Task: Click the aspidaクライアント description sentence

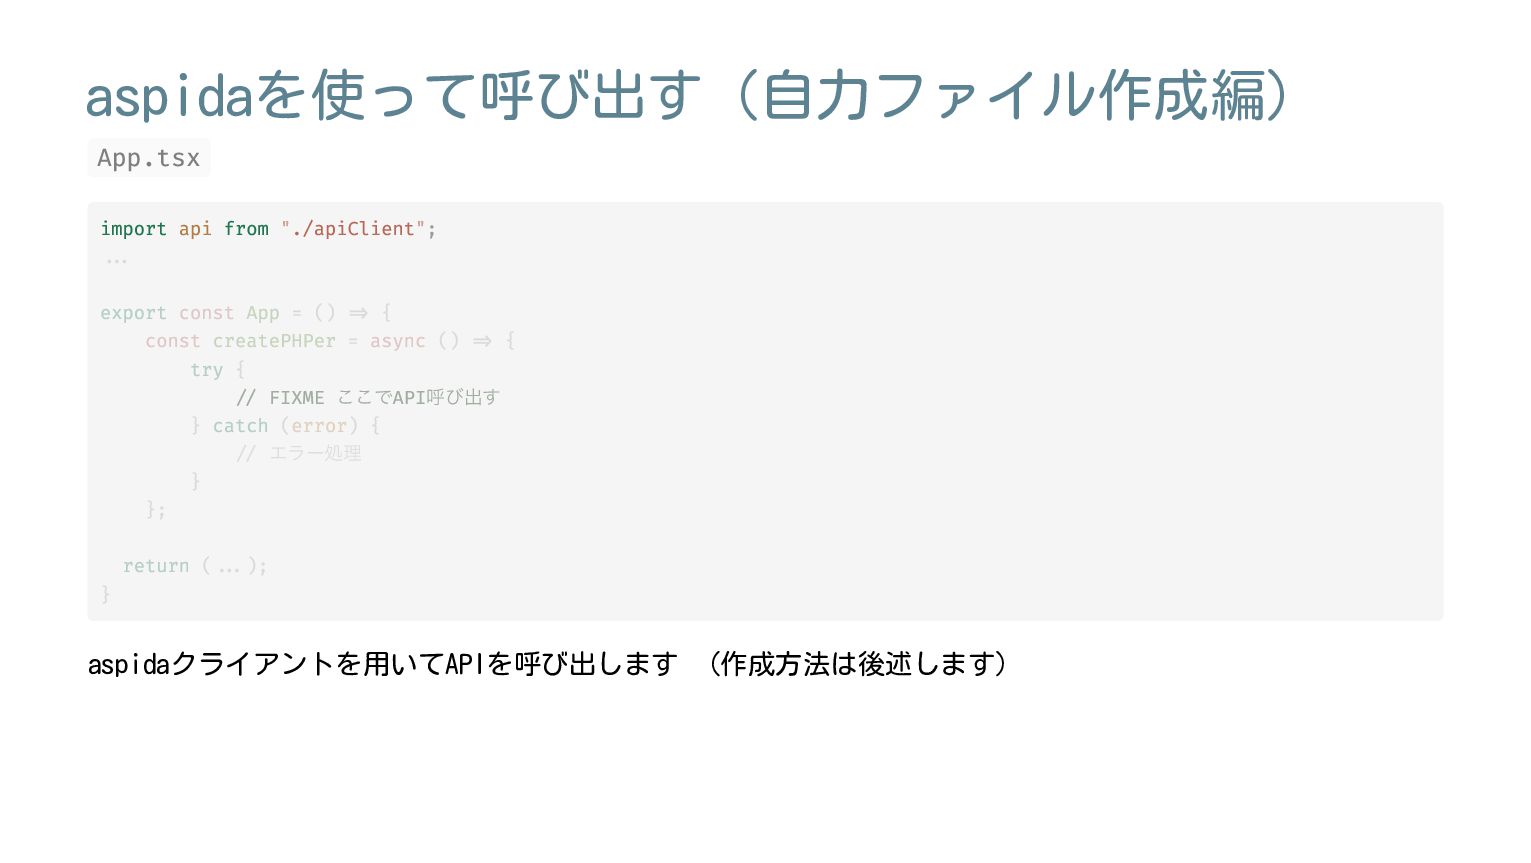Action: (x=383, y=664)
